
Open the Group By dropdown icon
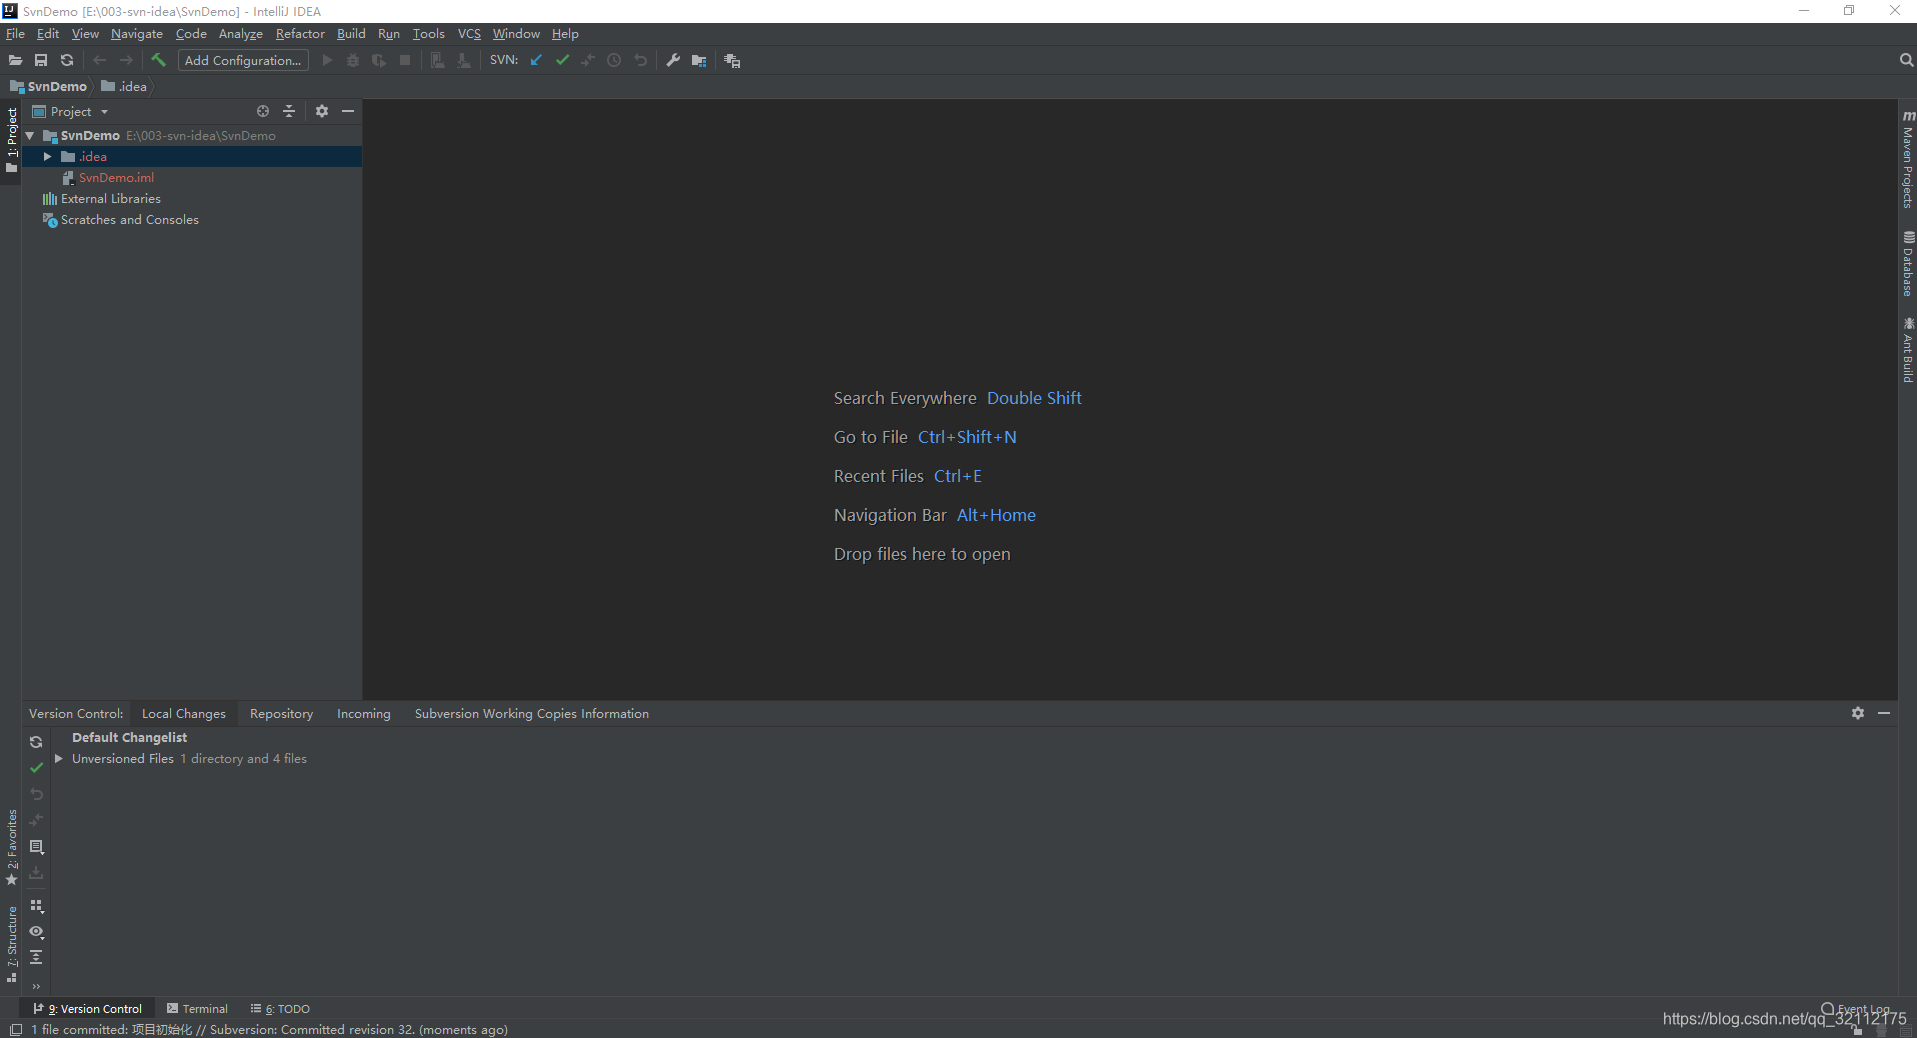tap(36, 905)
